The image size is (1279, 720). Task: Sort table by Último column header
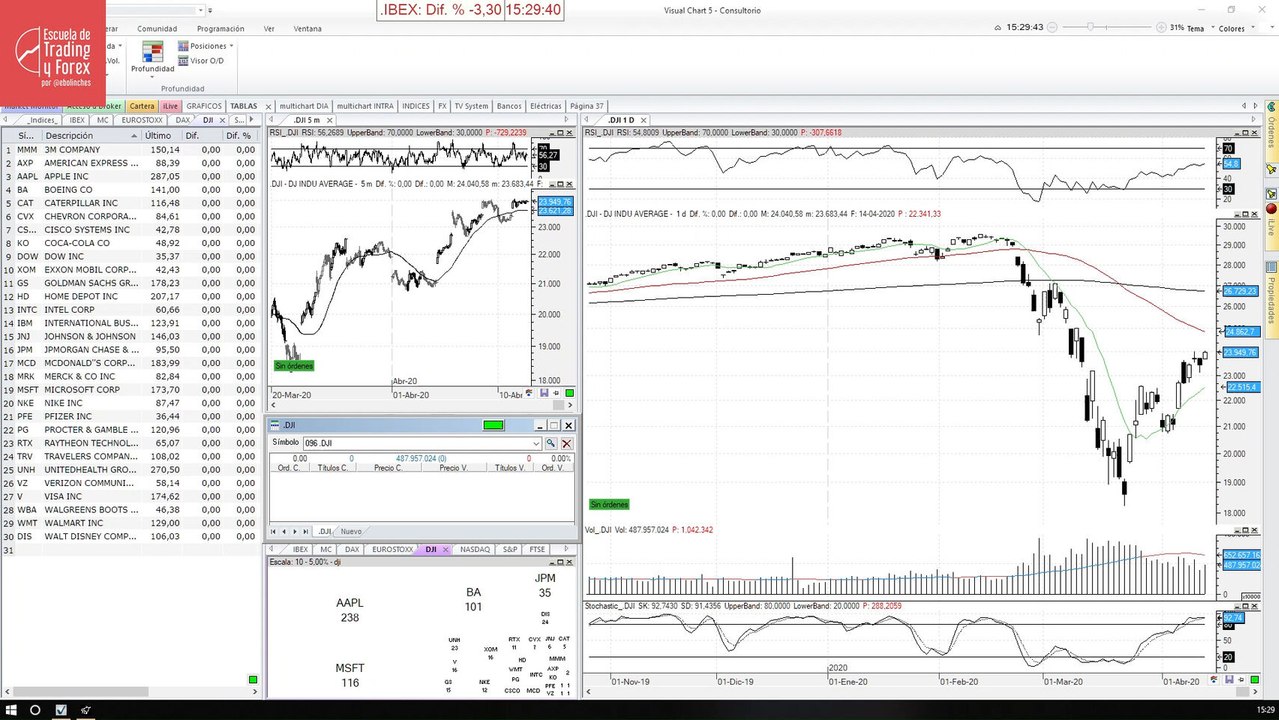pyautogui.click(x=160, y=135)
